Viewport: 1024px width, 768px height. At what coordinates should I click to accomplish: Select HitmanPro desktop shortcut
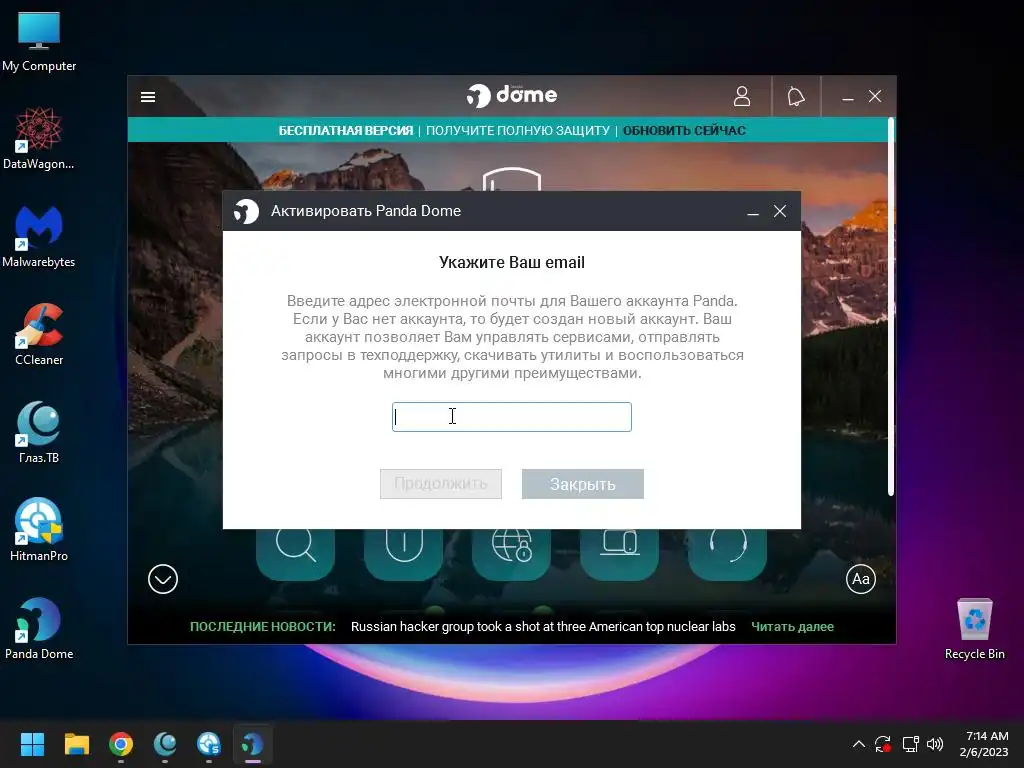pyautogui.click(x=39, y=530)
